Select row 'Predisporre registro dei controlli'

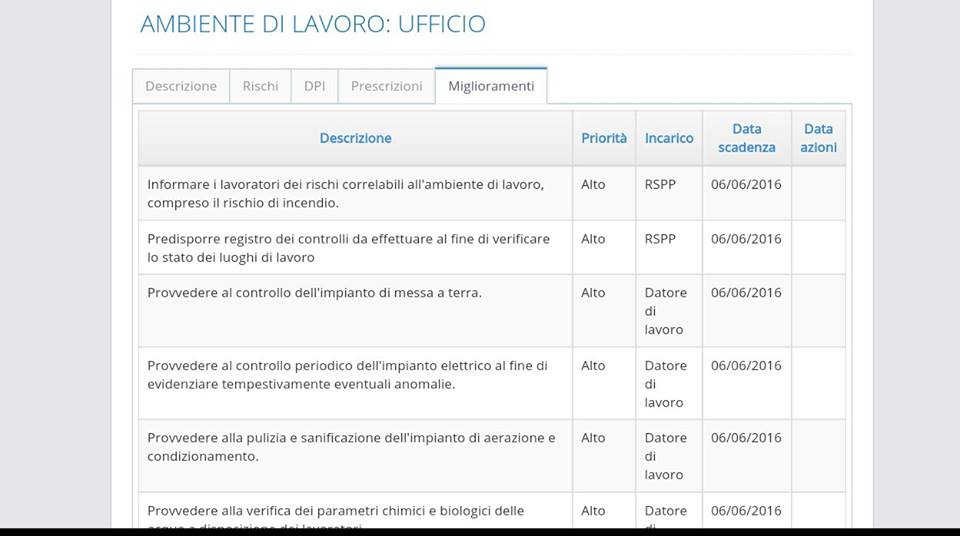coord(492,247)
